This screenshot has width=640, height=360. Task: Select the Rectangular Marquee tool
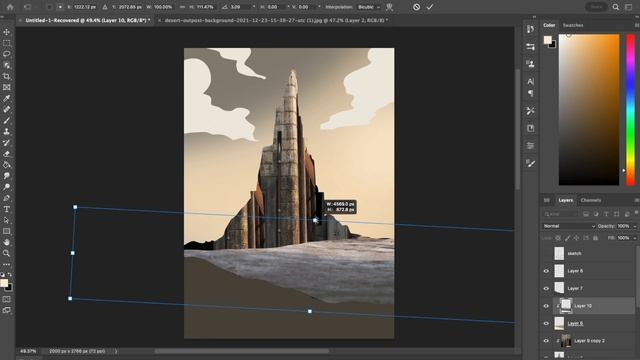click(7, 43)
